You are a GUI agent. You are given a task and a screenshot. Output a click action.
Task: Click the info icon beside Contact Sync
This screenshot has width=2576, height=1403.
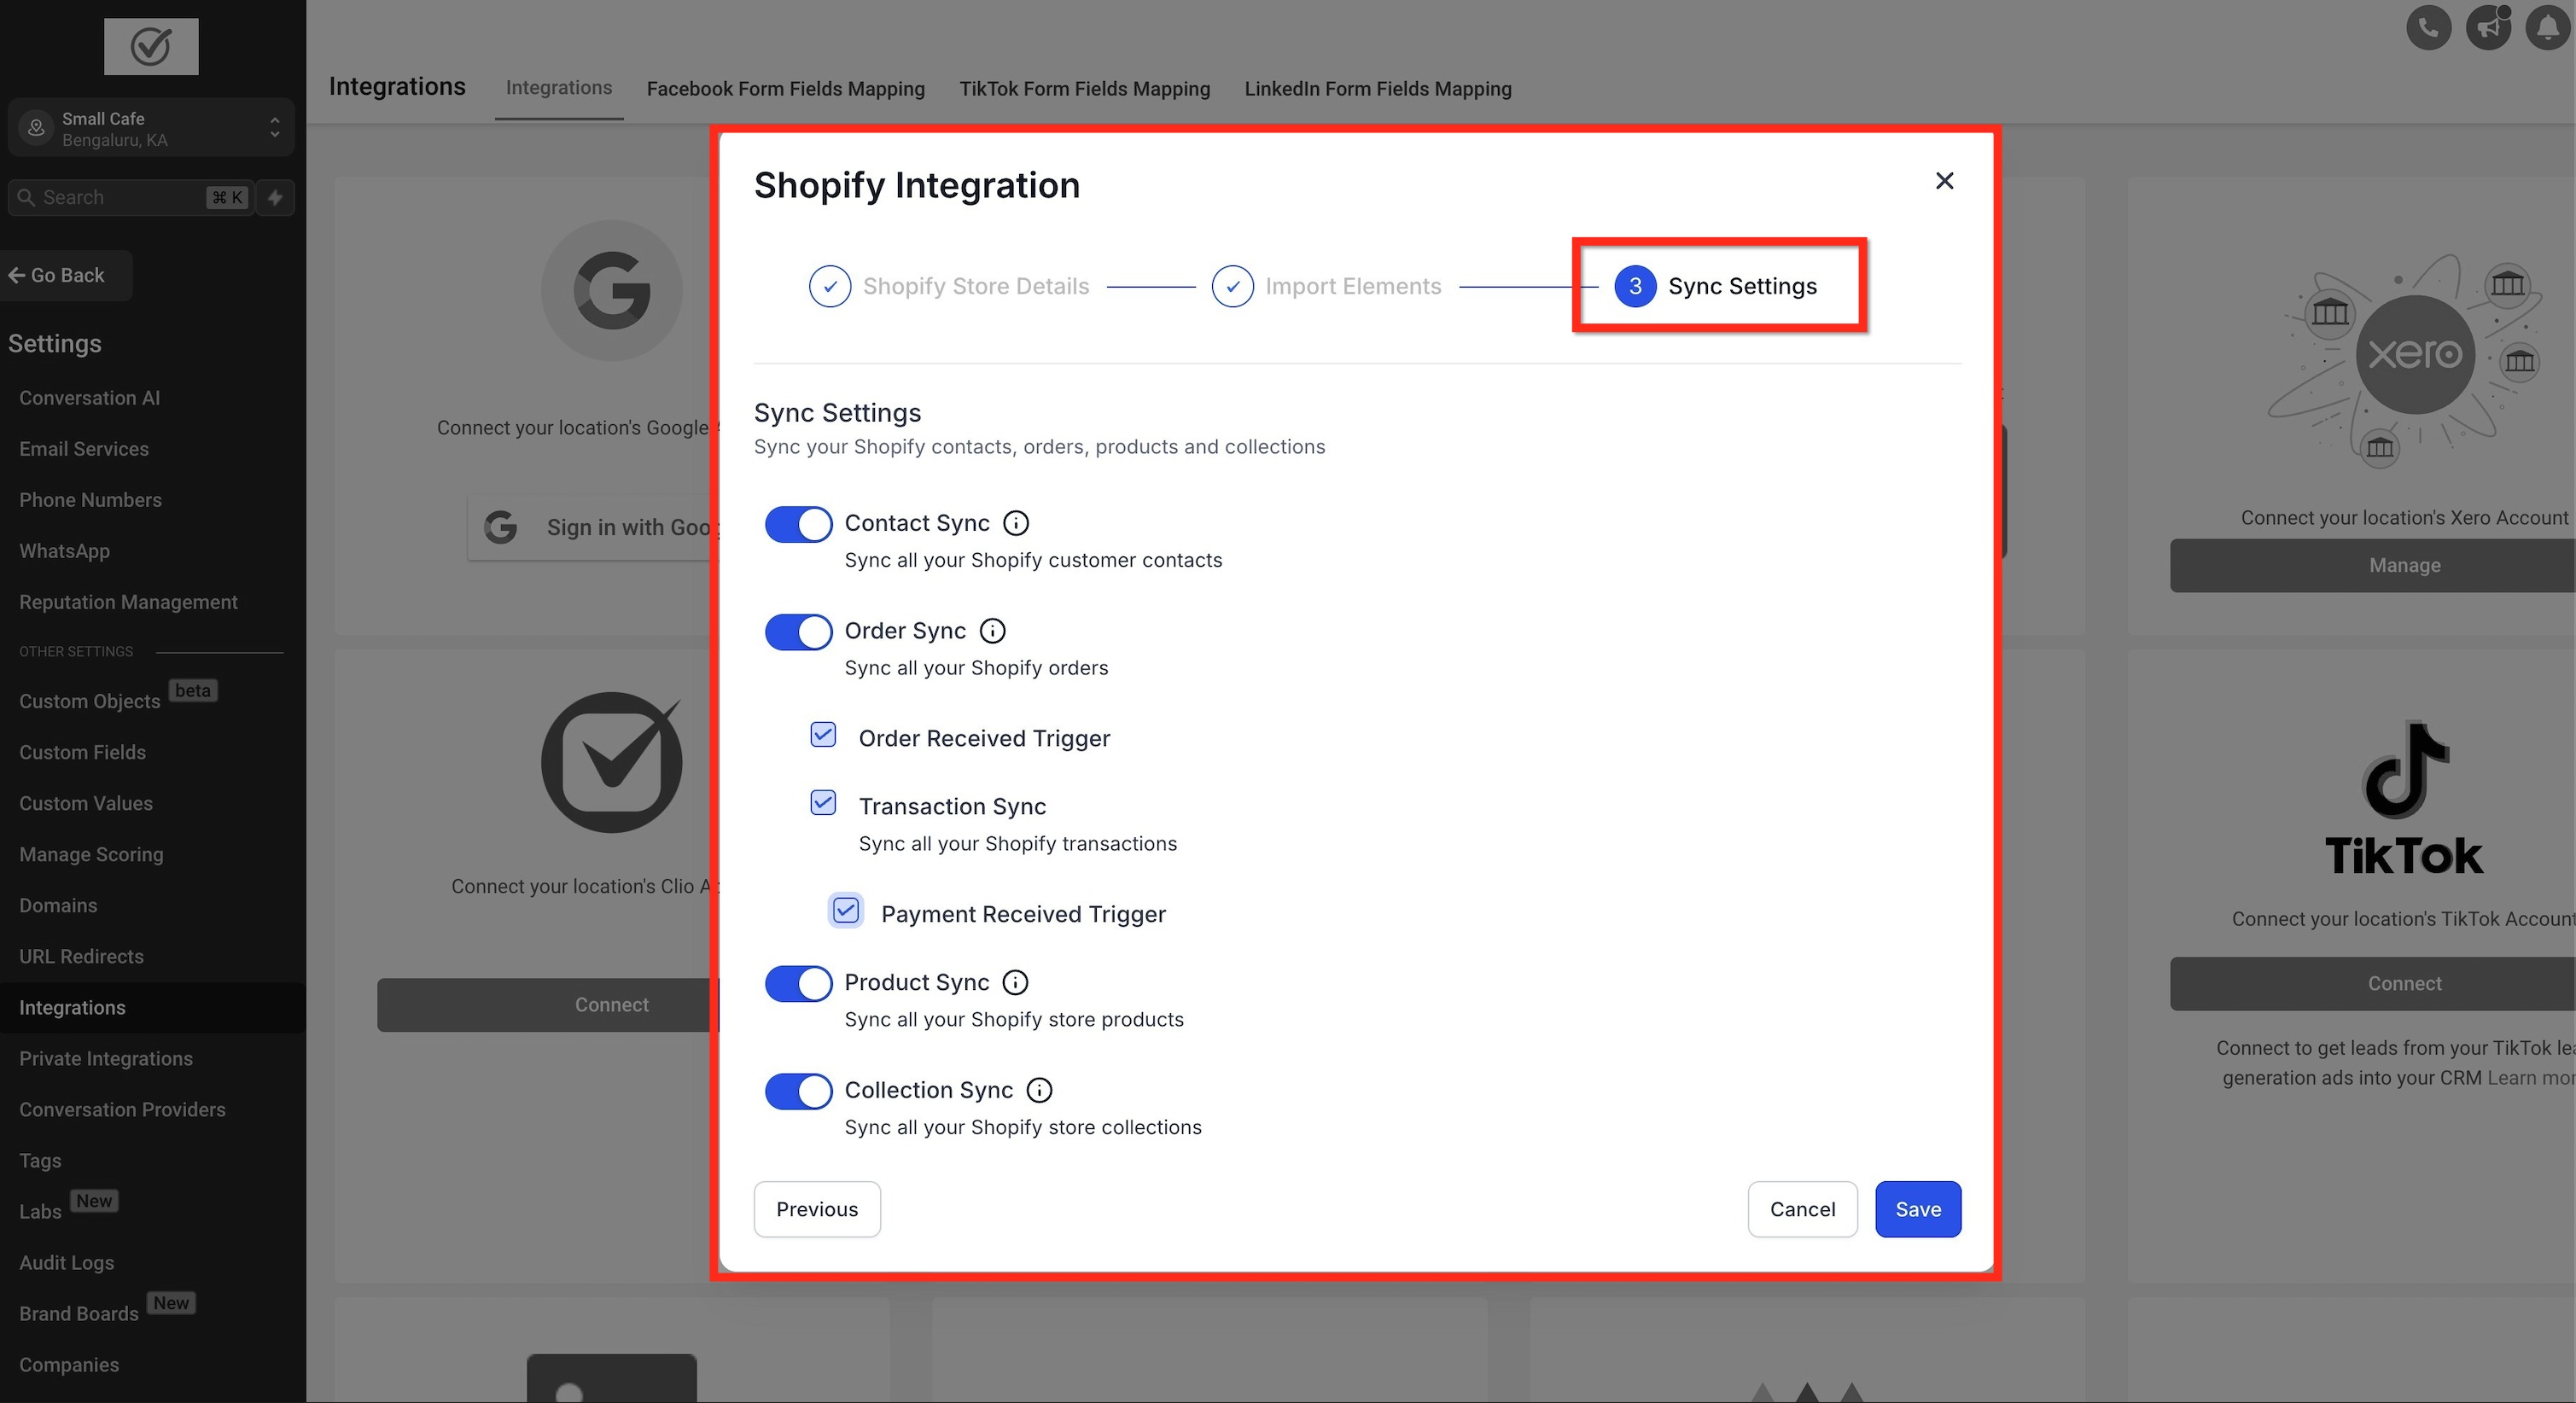point(1015,523)
